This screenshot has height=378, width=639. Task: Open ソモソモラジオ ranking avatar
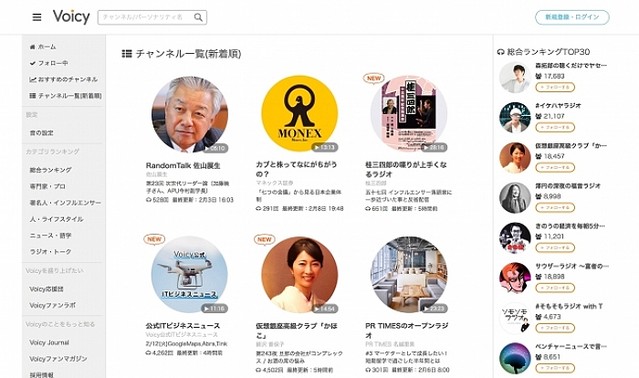pos(515,318)
